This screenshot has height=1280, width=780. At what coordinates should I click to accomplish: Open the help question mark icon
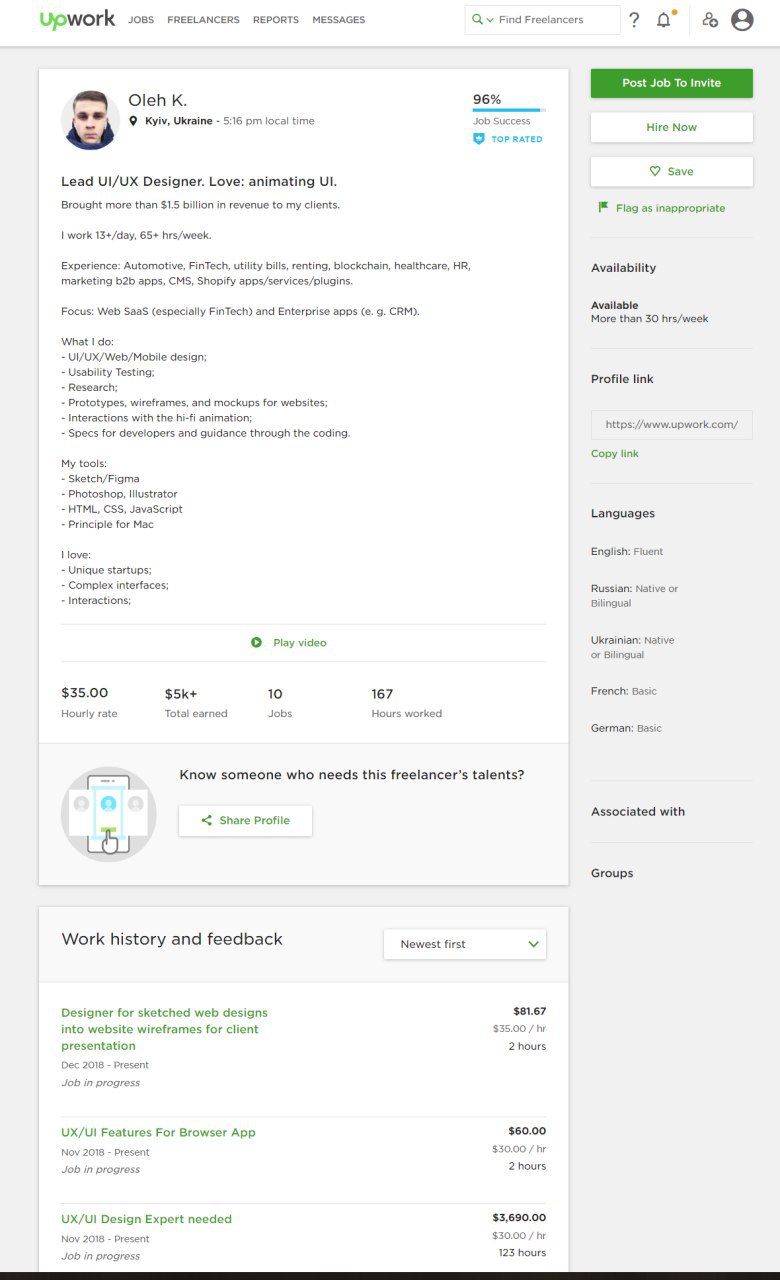pos(634,20)
